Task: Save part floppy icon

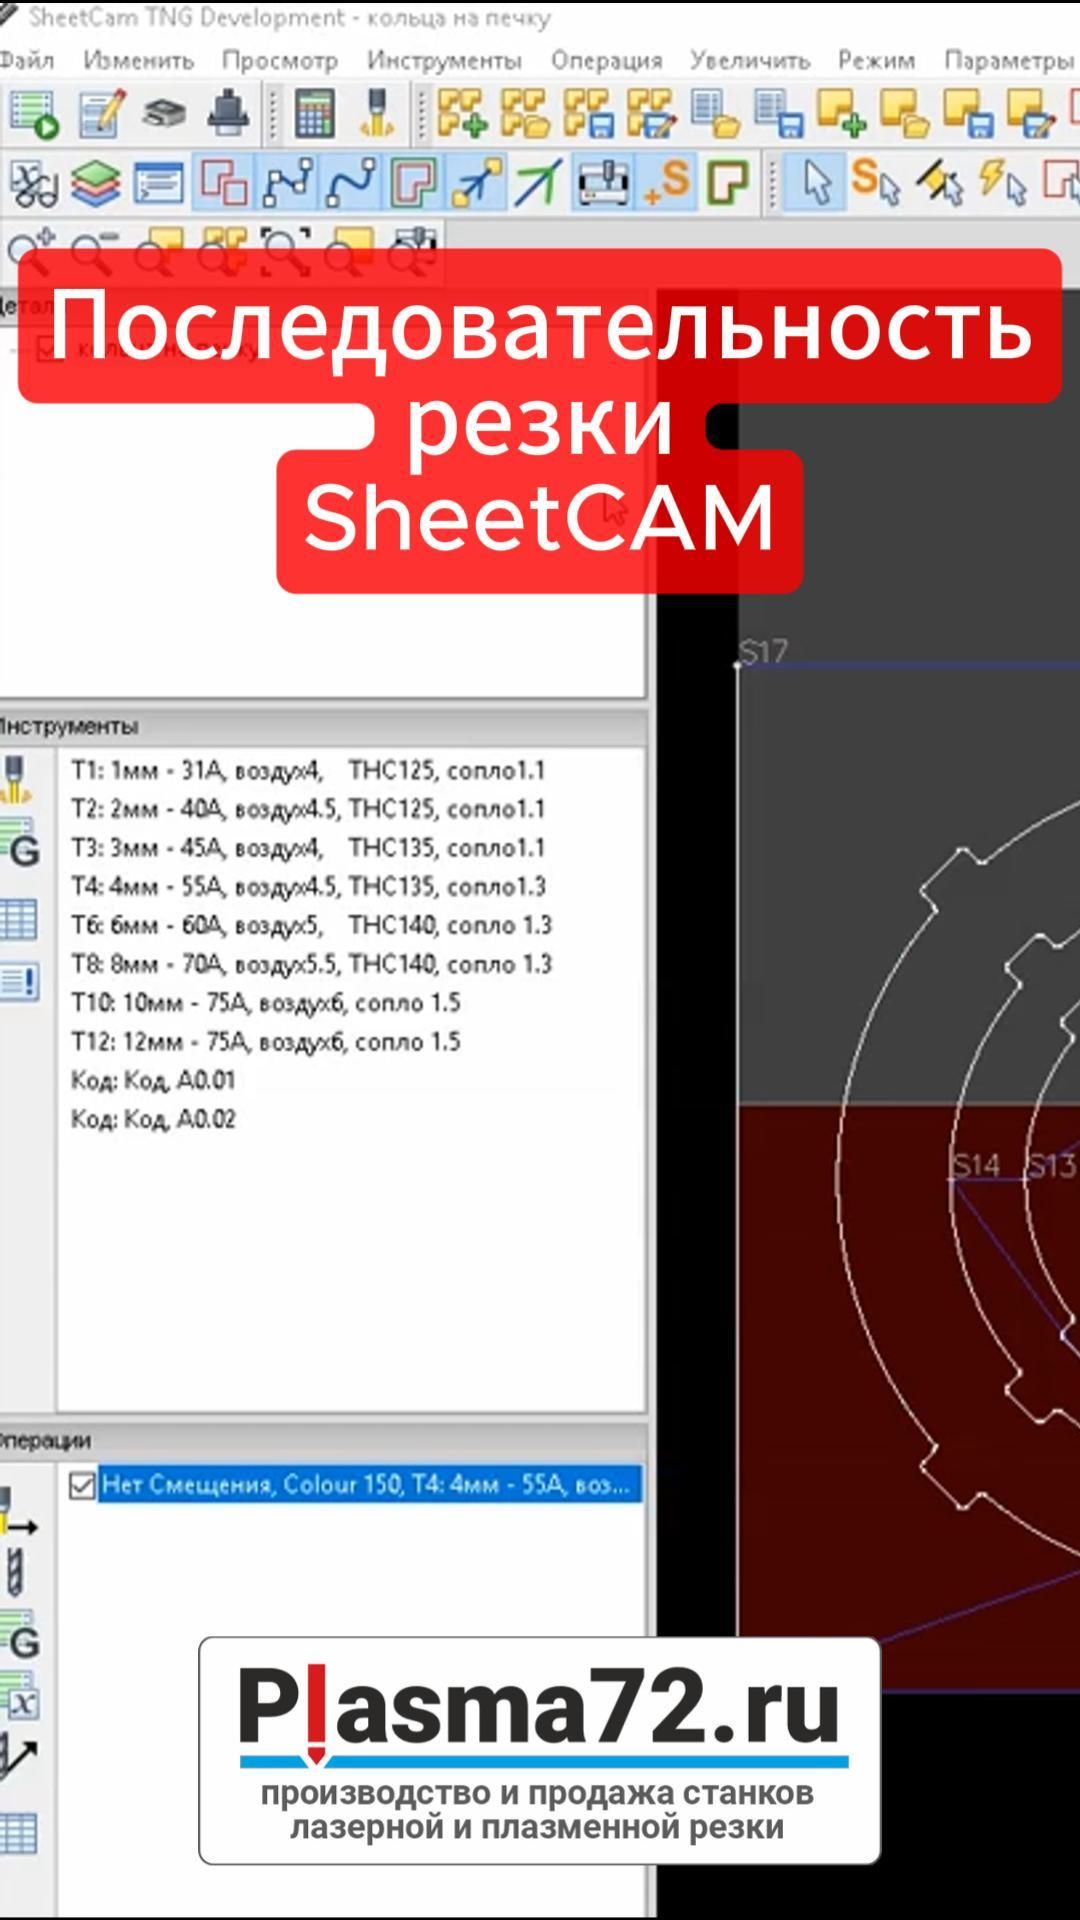Action: click(x=588, y=115)
